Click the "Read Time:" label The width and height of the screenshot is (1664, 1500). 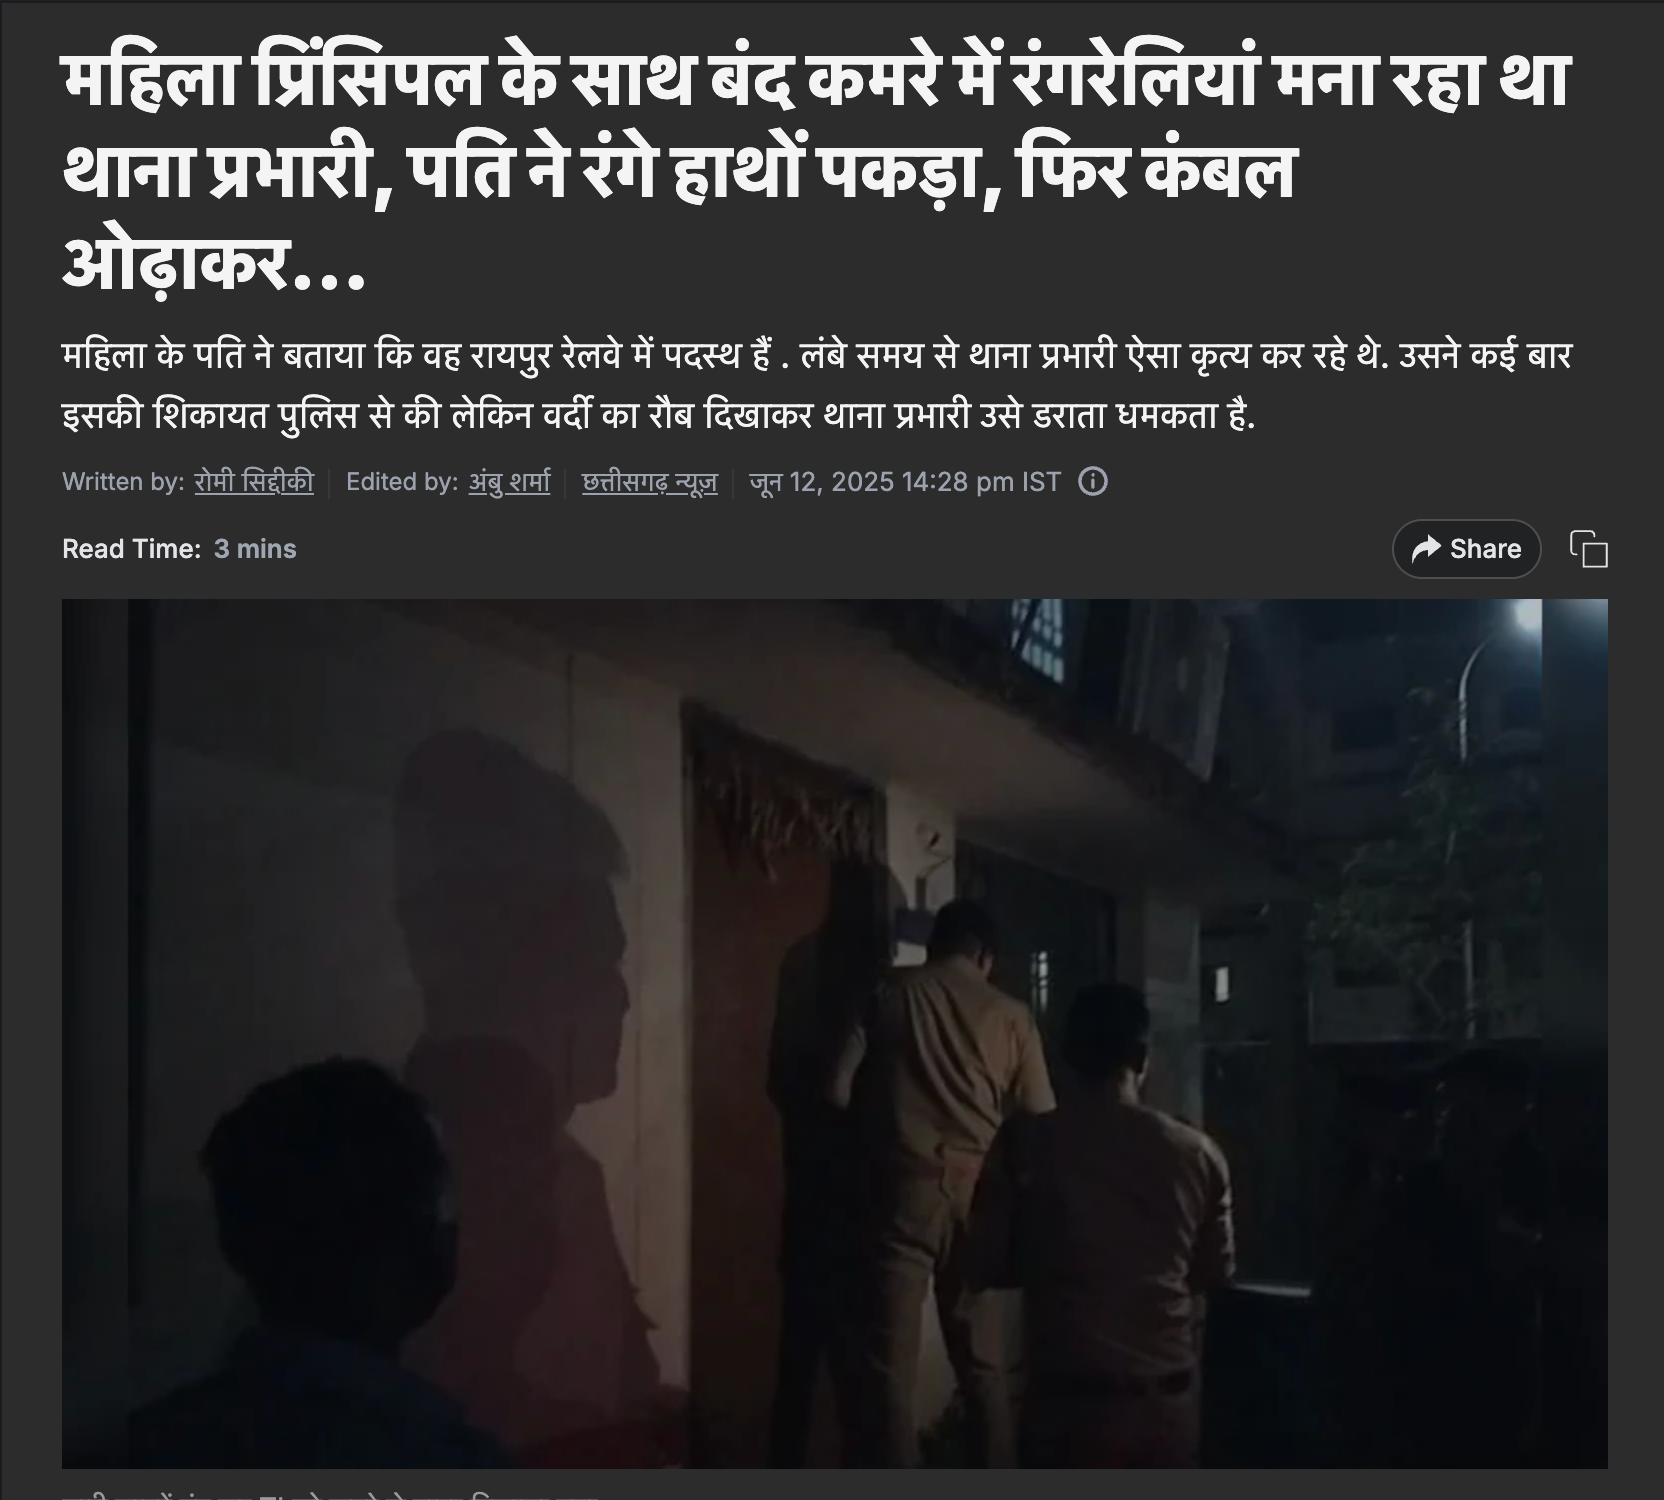(131, 548)
